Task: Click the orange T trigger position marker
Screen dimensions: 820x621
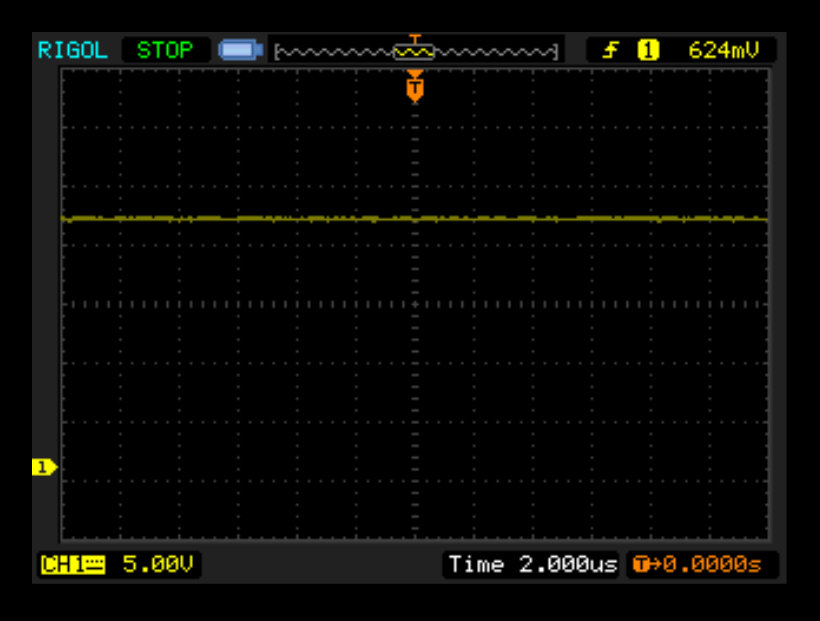Action: [415, 87]
